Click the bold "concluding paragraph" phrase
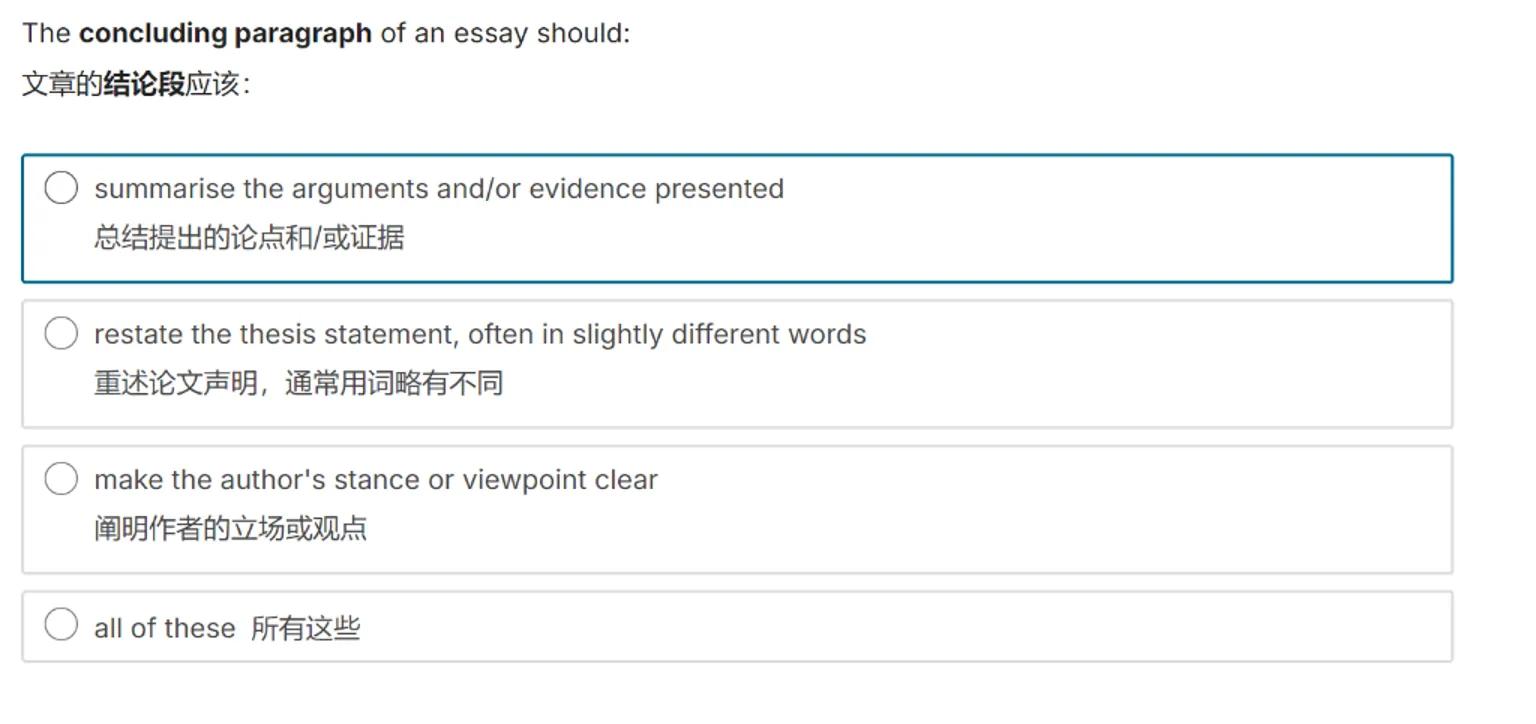 (225, 33)
